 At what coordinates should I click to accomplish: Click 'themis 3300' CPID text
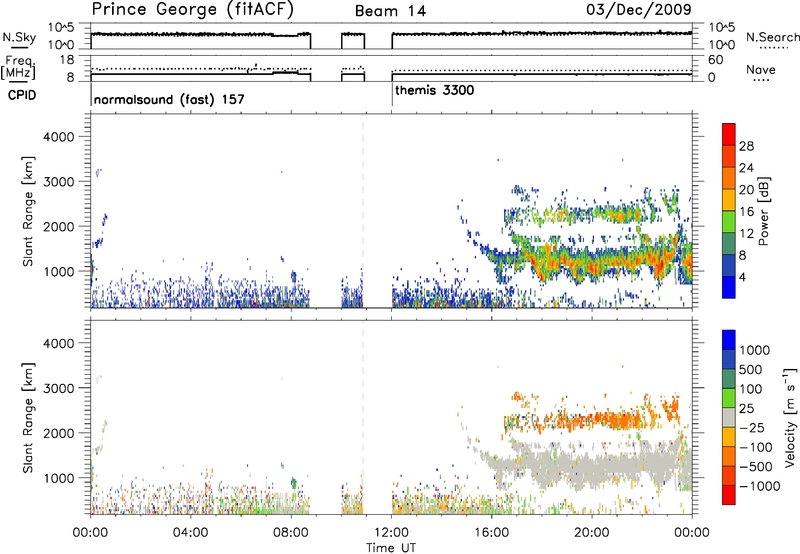pos(435,90)
